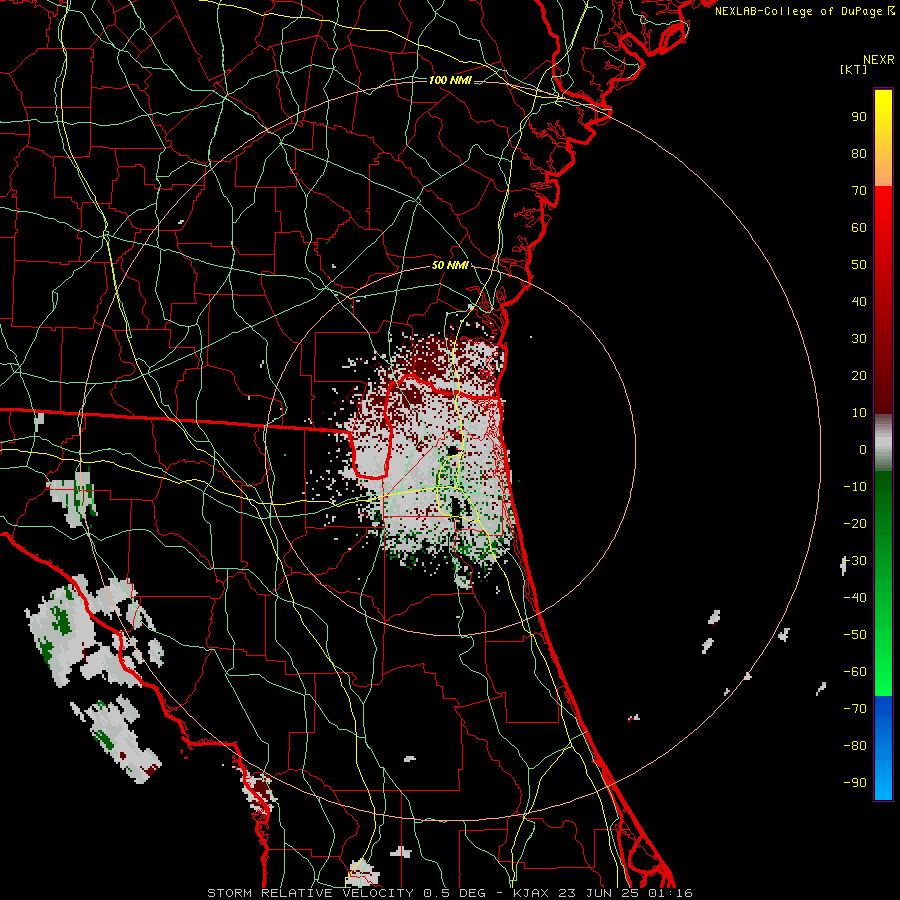Click the 50 NMI range ring label
The image size is (900, 900).
[x=450, y=265]
